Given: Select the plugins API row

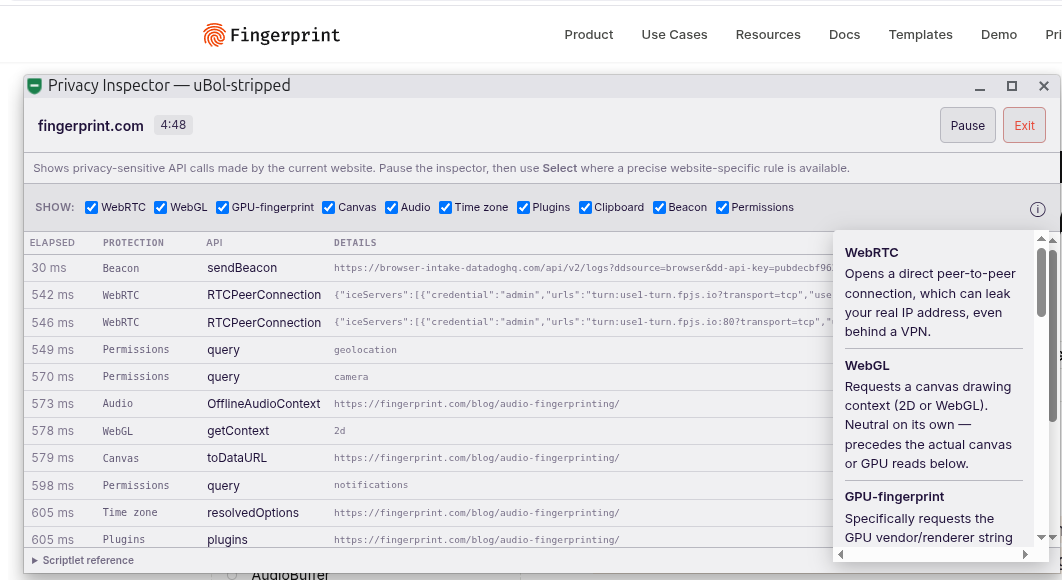Looking at the screenshot, I should click(x=429, y=539).
